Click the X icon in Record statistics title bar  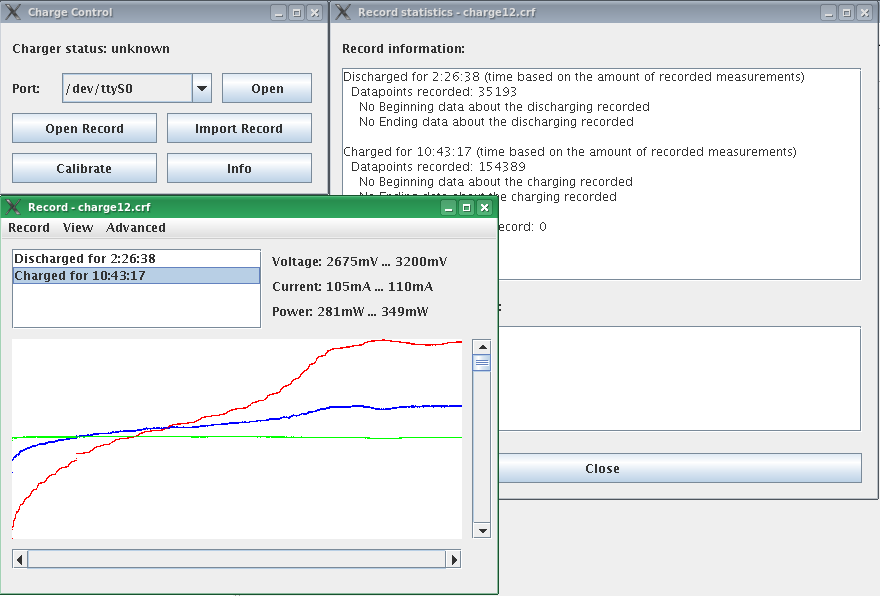(x=342, y=12)
